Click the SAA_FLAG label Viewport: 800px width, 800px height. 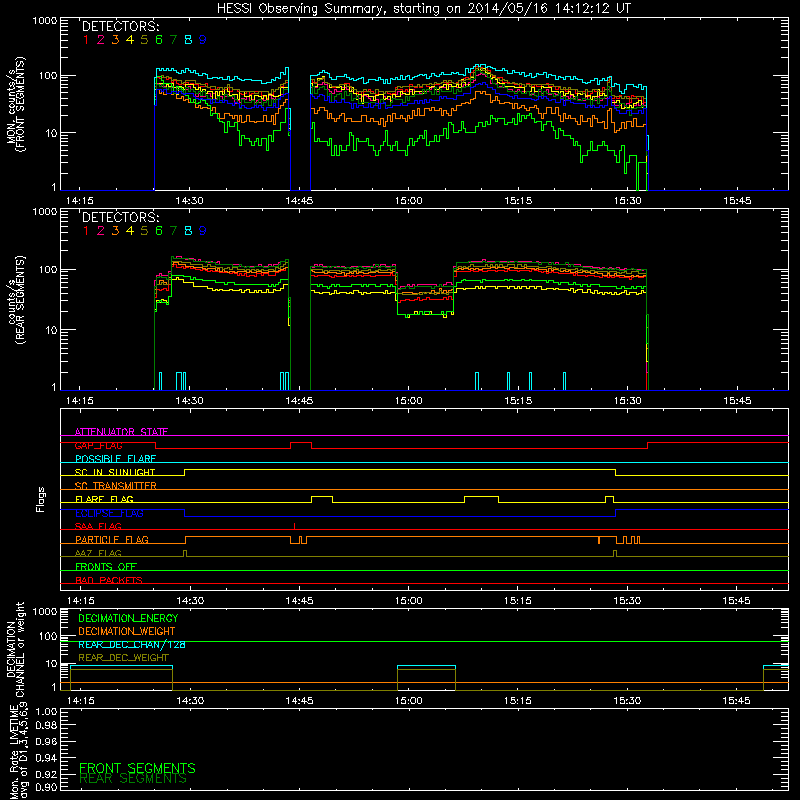98,526
